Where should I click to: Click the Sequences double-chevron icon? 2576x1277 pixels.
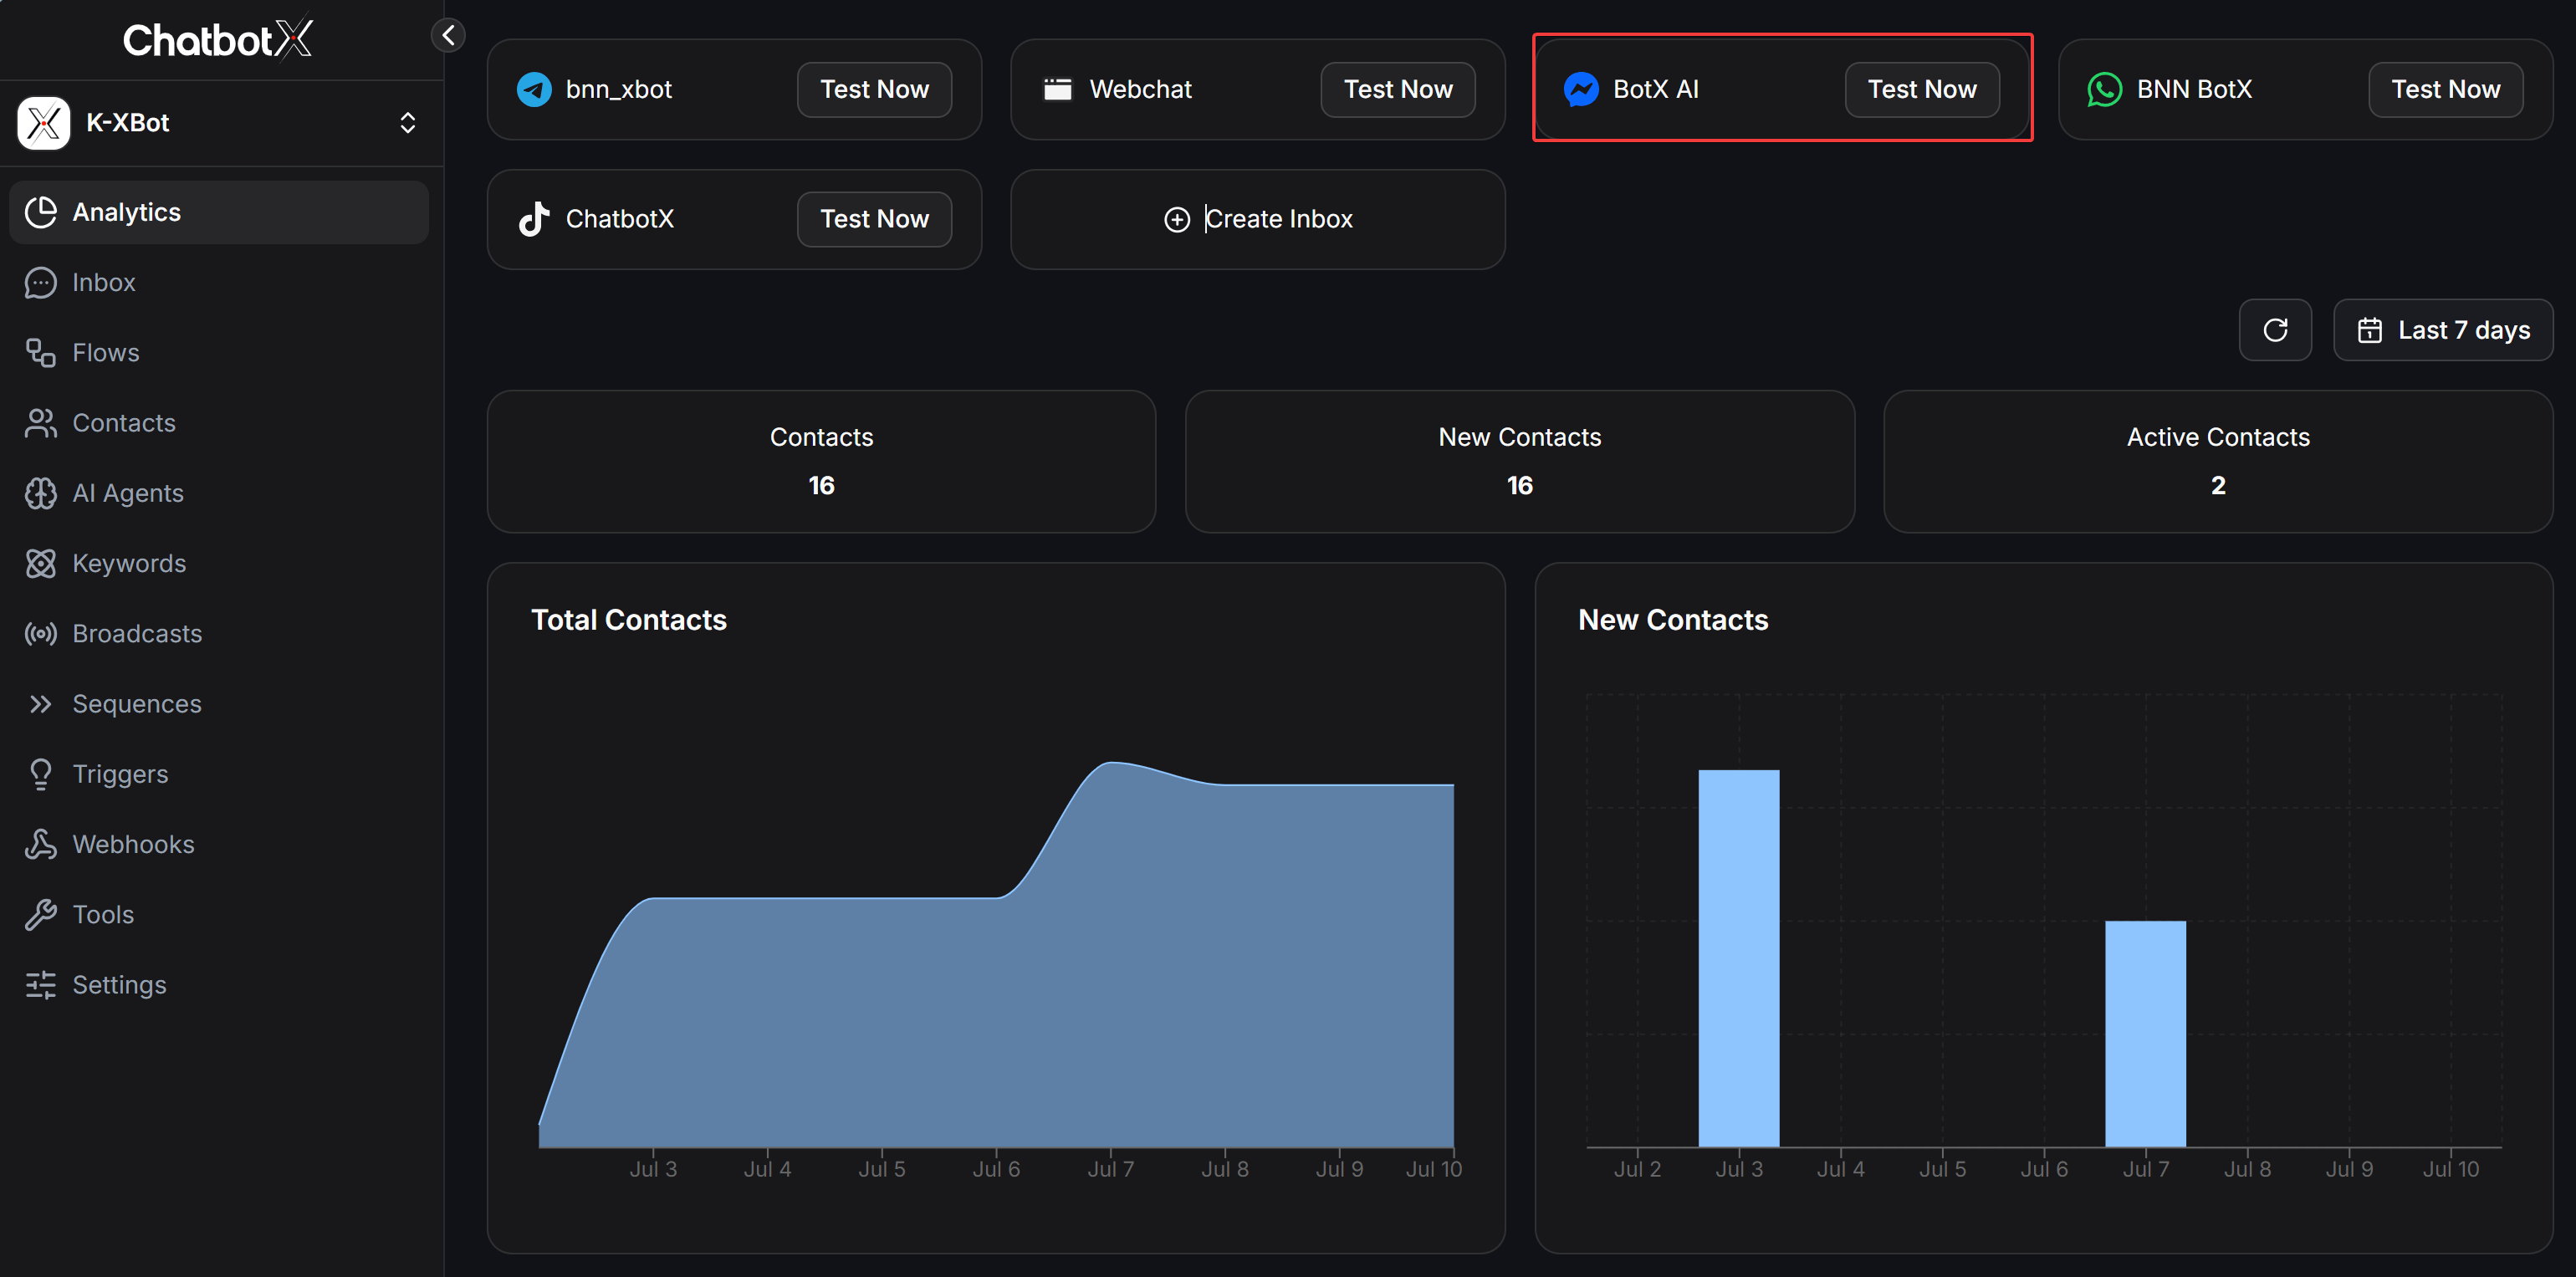41,704
